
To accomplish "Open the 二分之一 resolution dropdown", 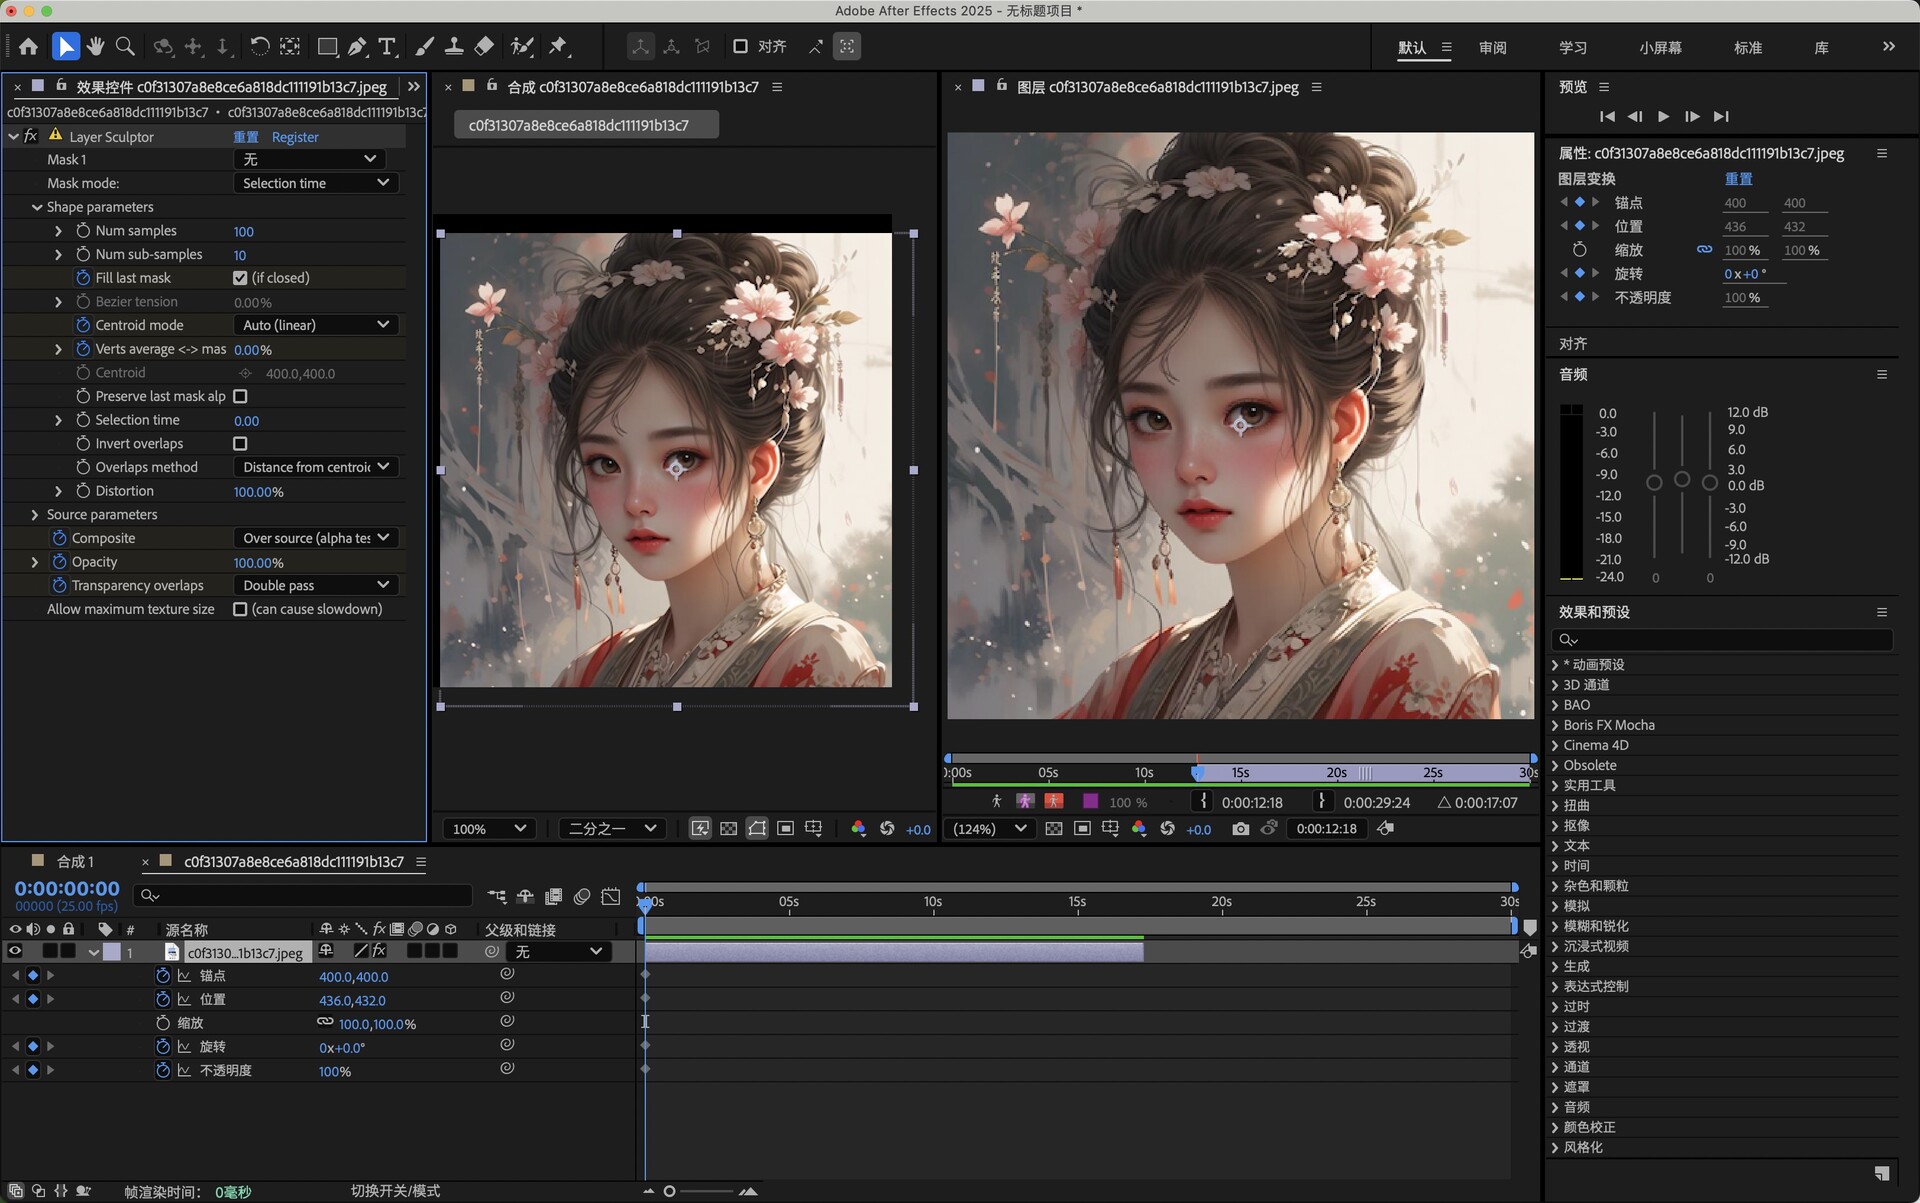I will (x=611, y=829).
